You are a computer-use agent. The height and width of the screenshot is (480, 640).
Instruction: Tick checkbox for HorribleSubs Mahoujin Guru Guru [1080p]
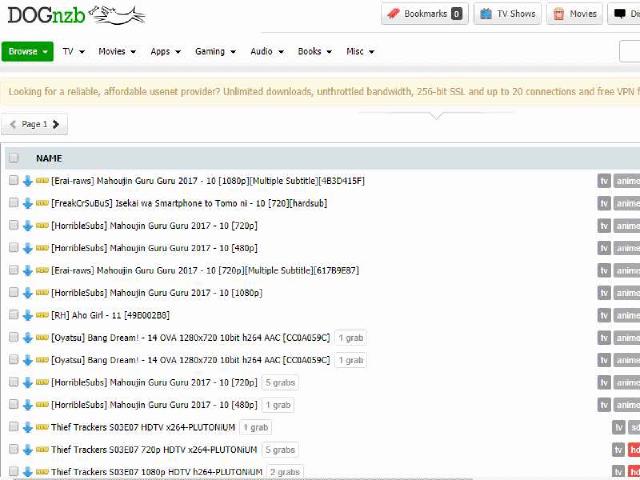[x=13, y=292]
